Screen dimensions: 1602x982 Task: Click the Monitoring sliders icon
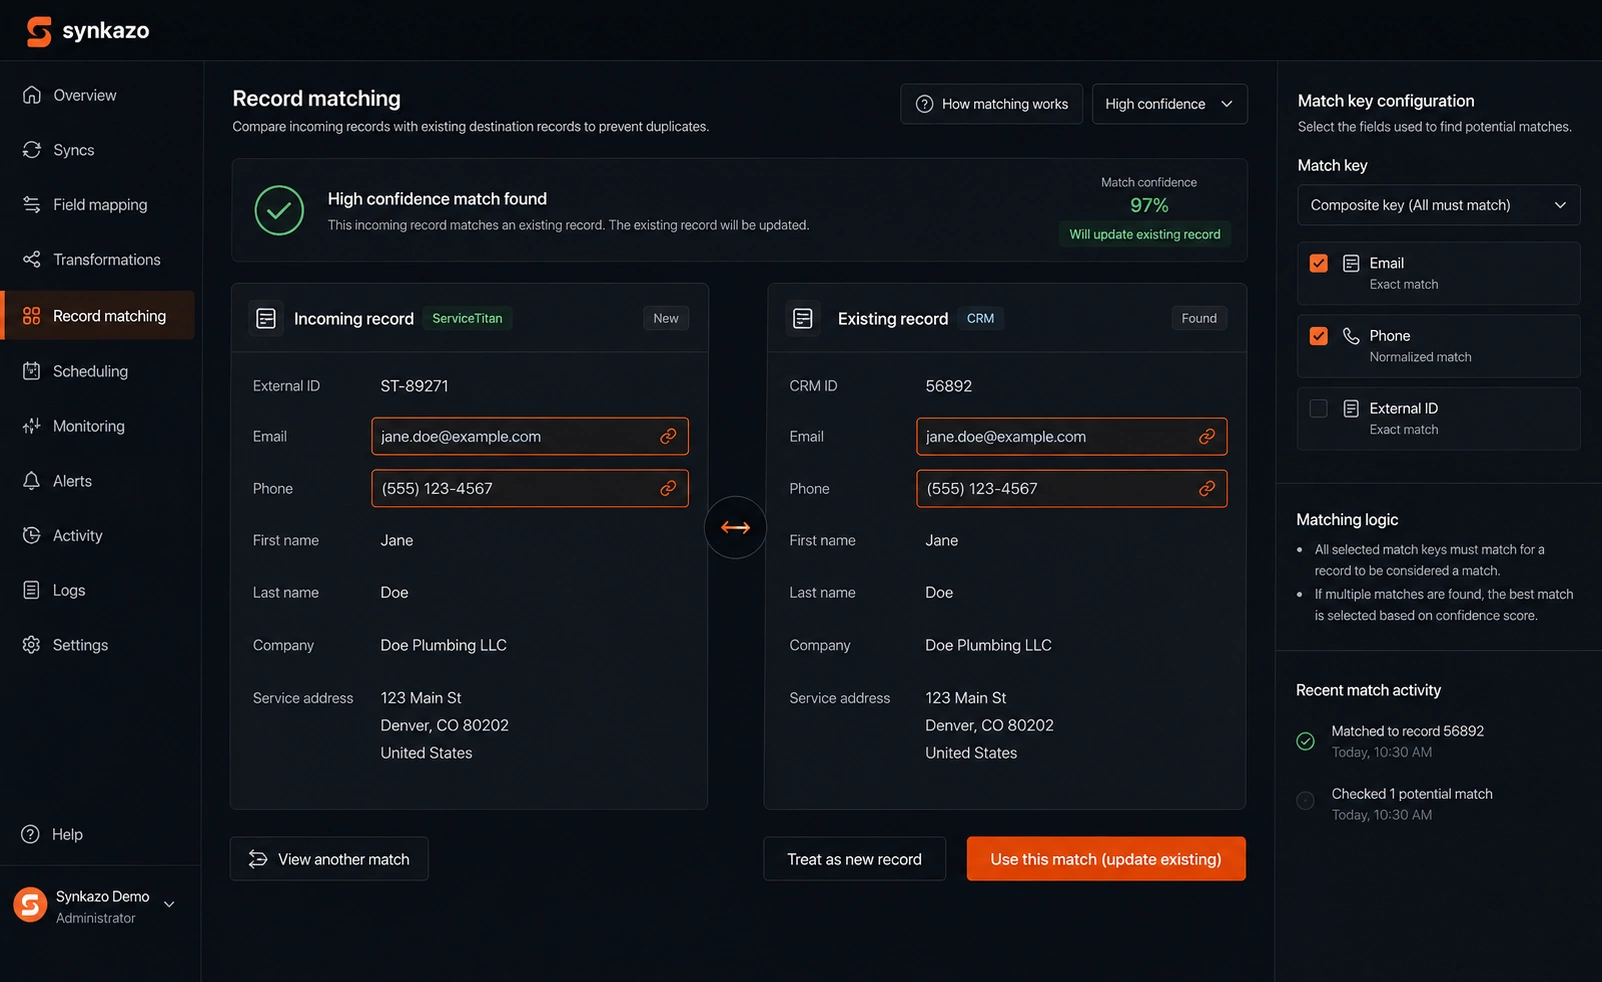(32, 426)
